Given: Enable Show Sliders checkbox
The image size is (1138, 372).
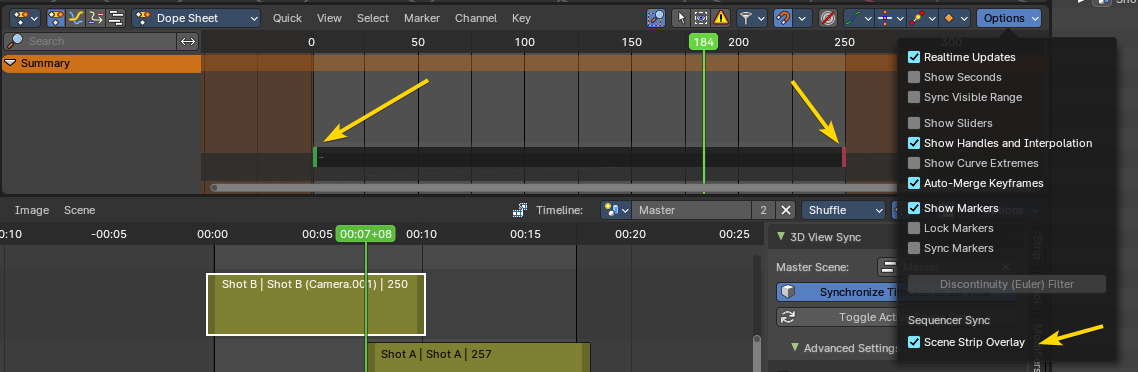Looking at the screenshot, I should [x=914, y=123].
